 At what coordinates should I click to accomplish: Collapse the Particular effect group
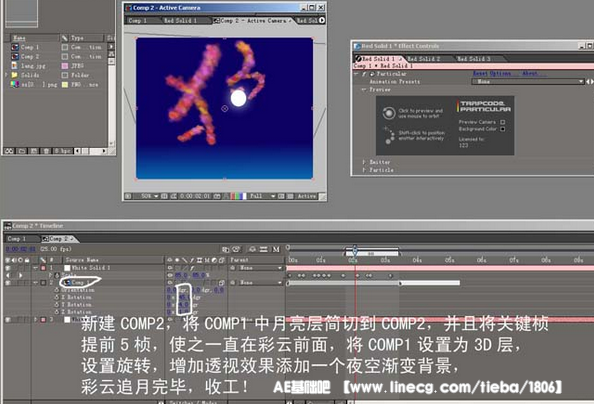[x=356, y=74]
